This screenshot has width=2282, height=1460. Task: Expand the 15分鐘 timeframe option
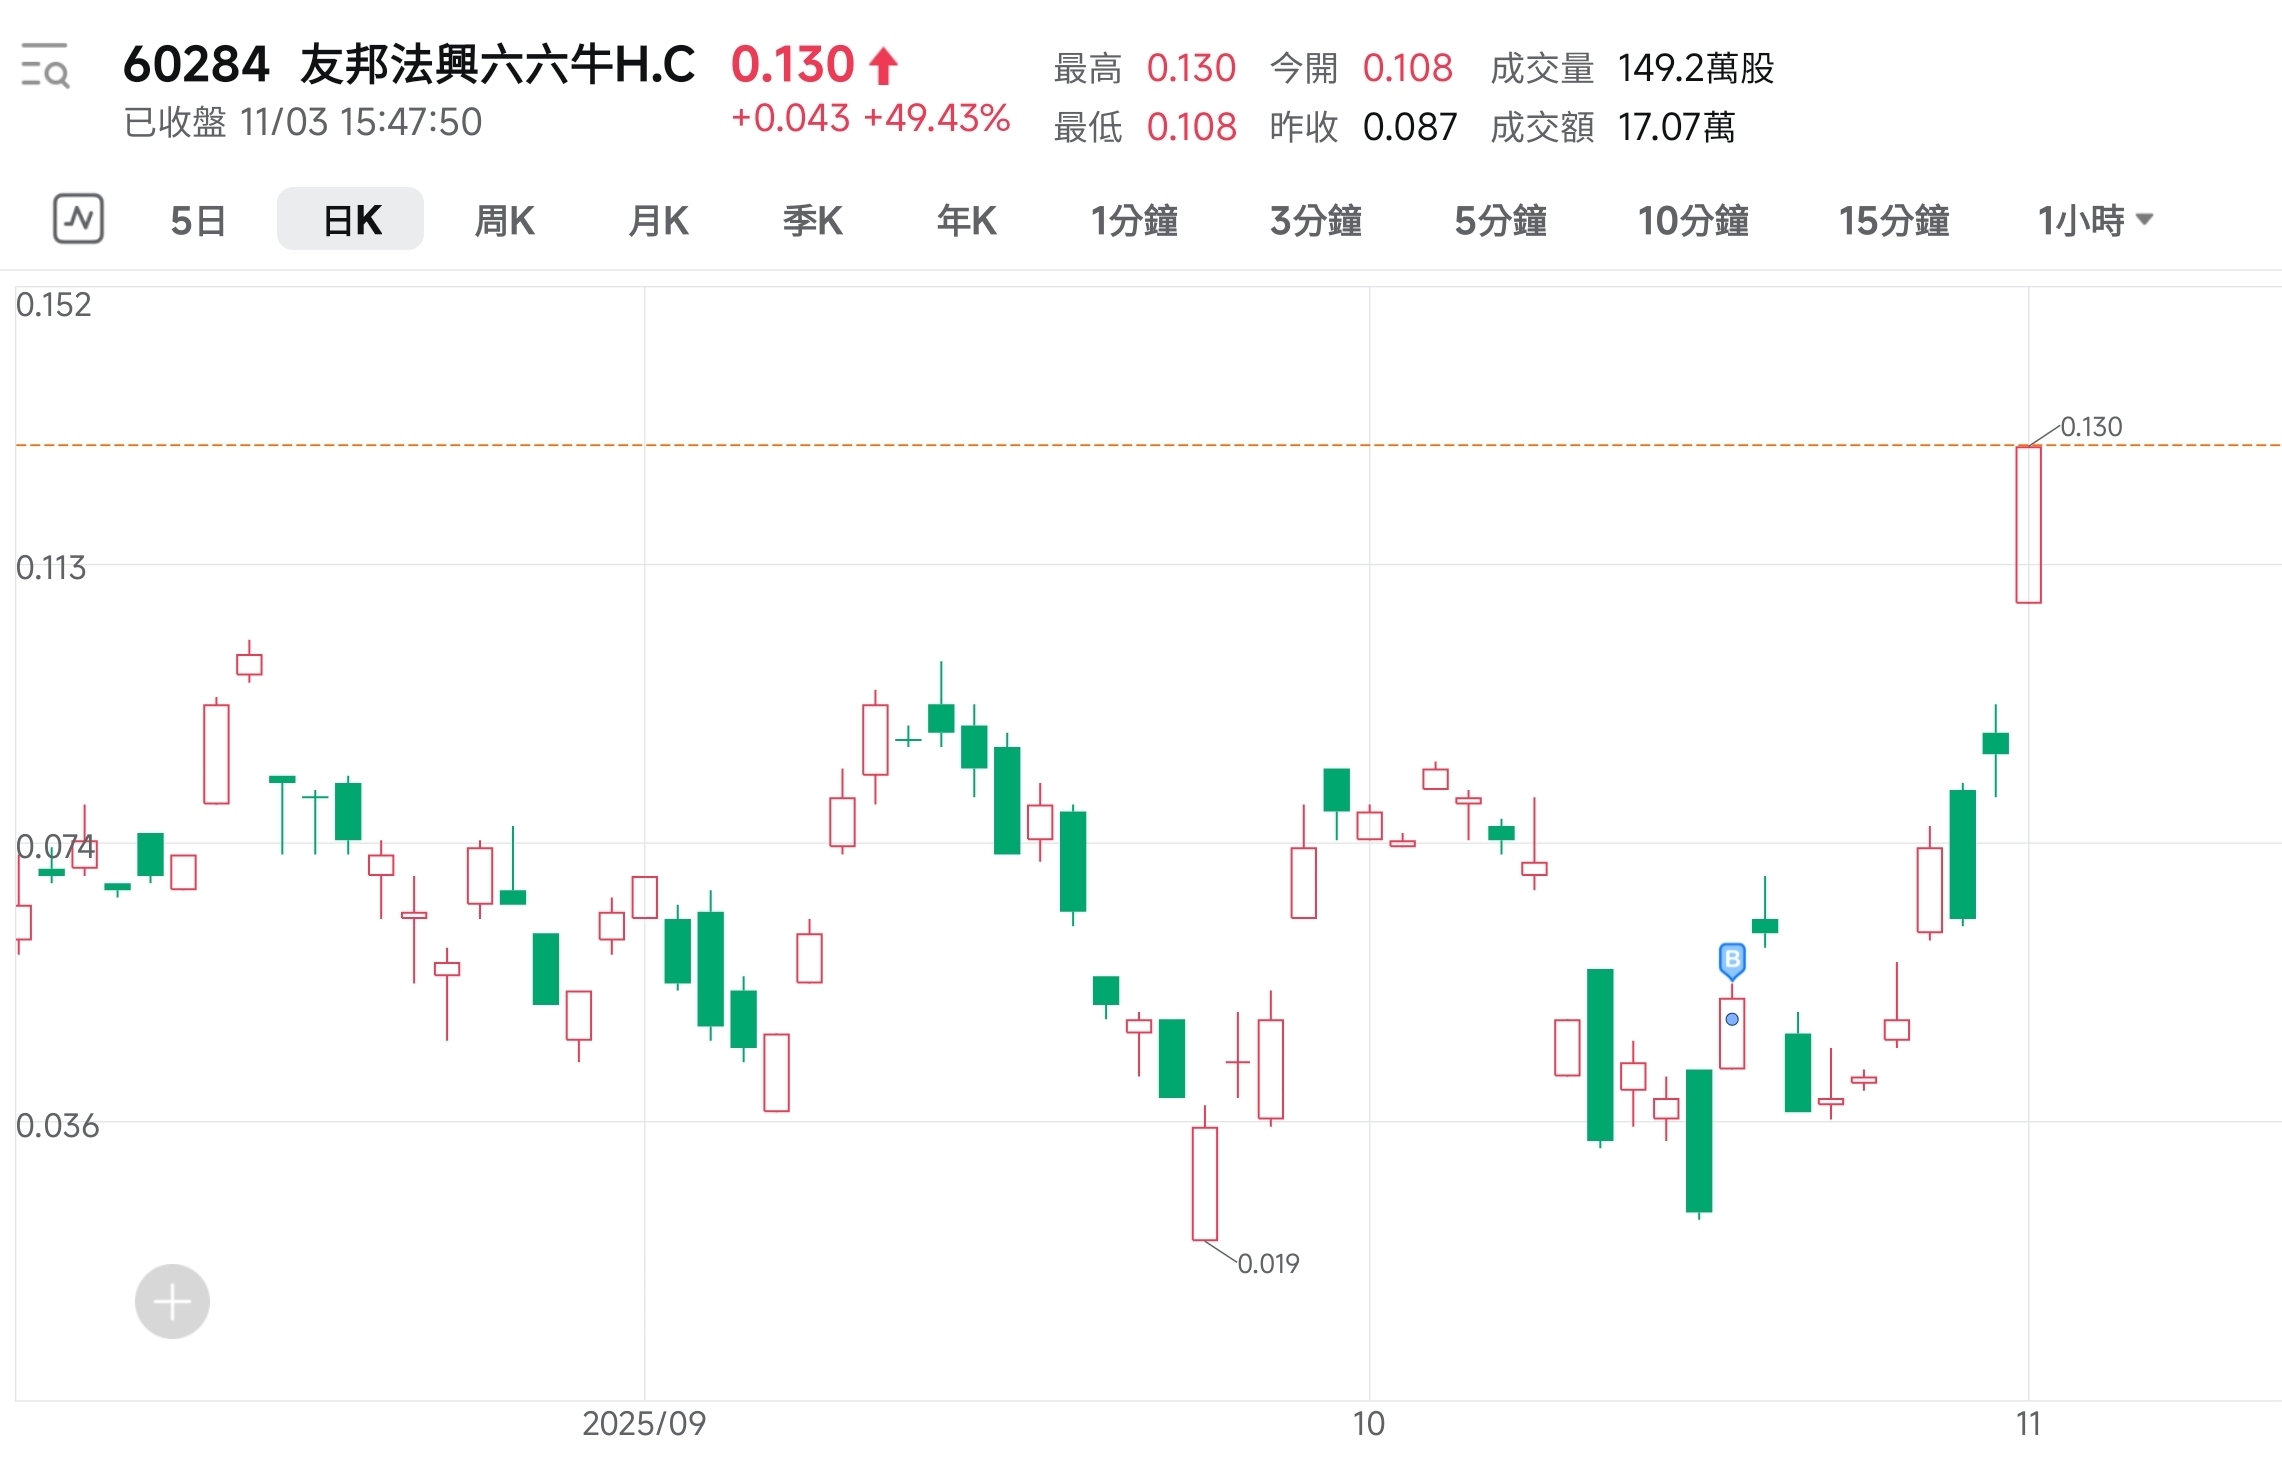(1893, 221)
